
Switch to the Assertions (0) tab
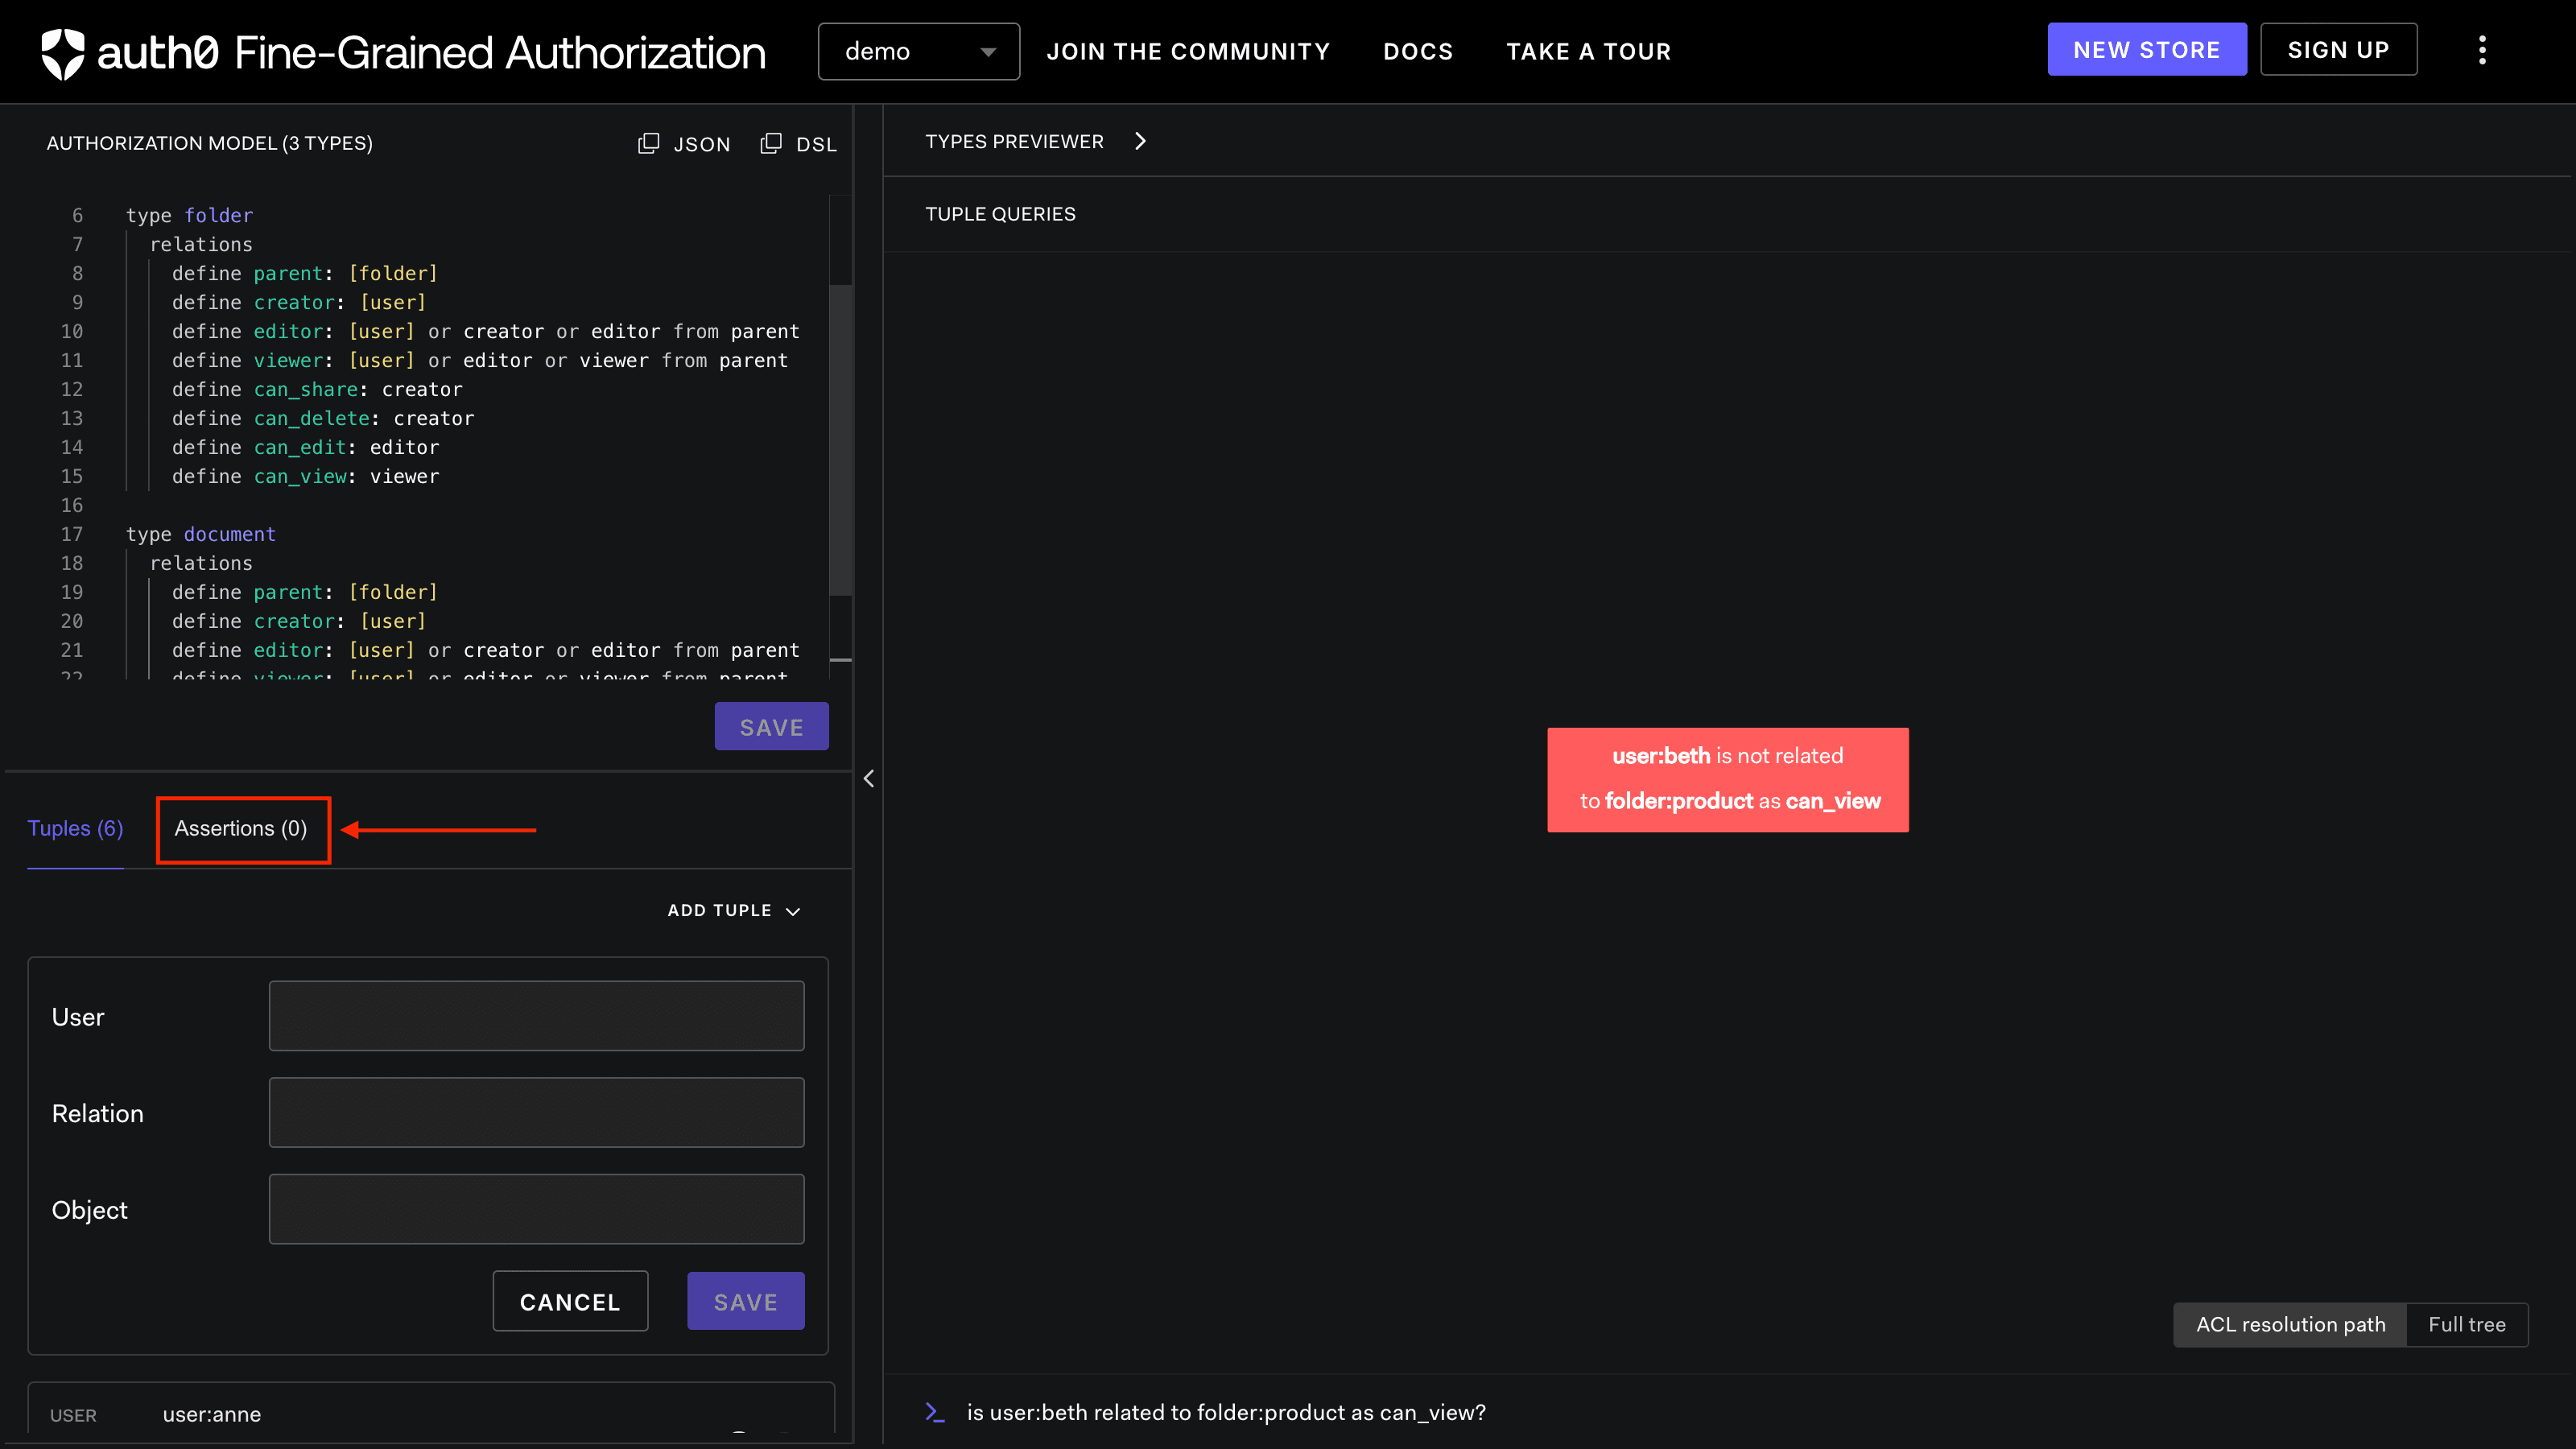[241, 828]
